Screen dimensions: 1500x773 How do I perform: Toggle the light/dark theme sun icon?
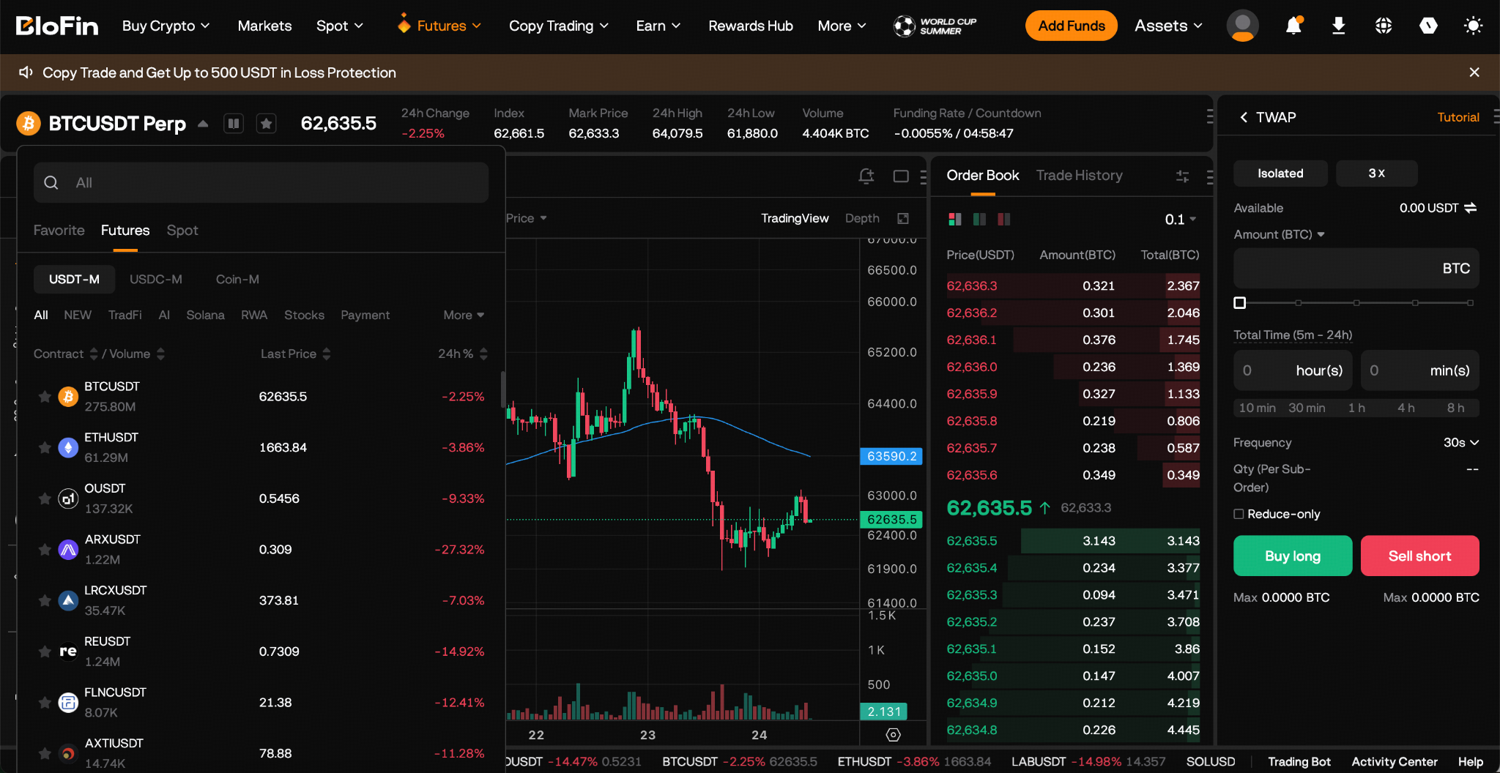coord(1473,26)
